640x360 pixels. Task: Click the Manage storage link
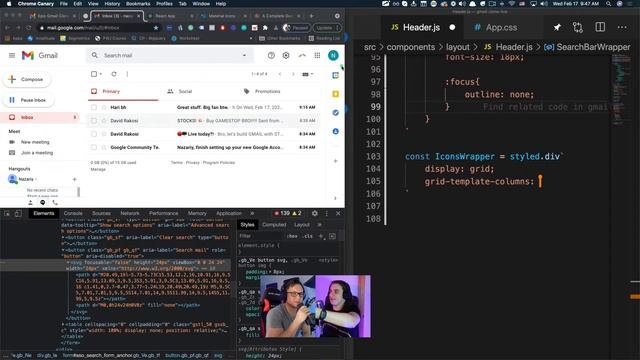click(x=98, y=169)
